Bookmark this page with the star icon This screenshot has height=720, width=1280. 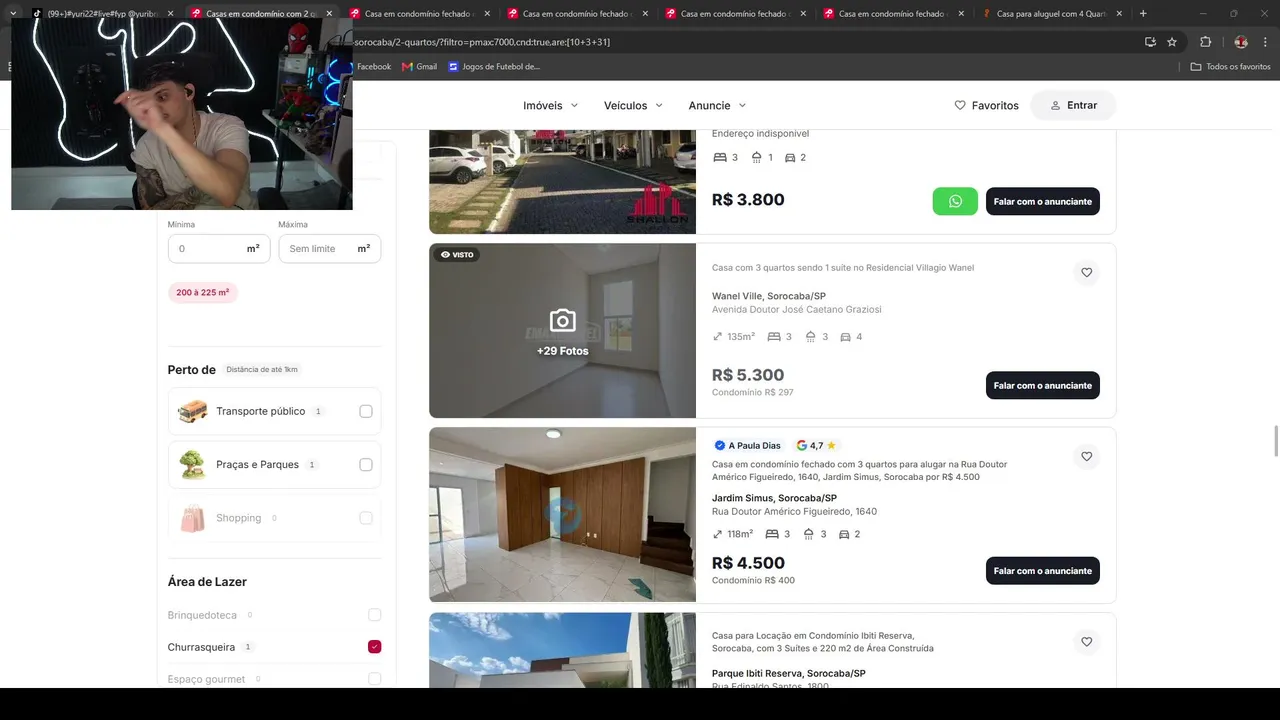(x=1172, y=42)
